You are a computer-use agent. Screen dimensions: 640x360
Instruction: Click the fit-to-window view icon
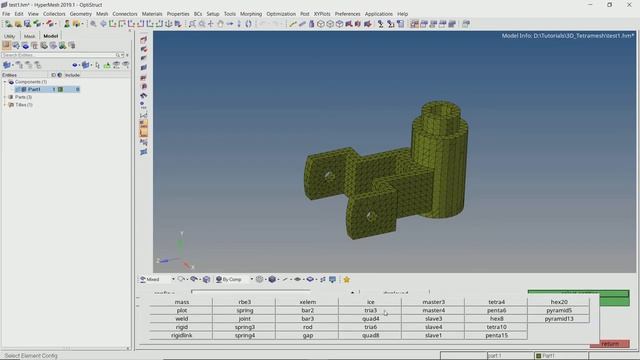192,24
